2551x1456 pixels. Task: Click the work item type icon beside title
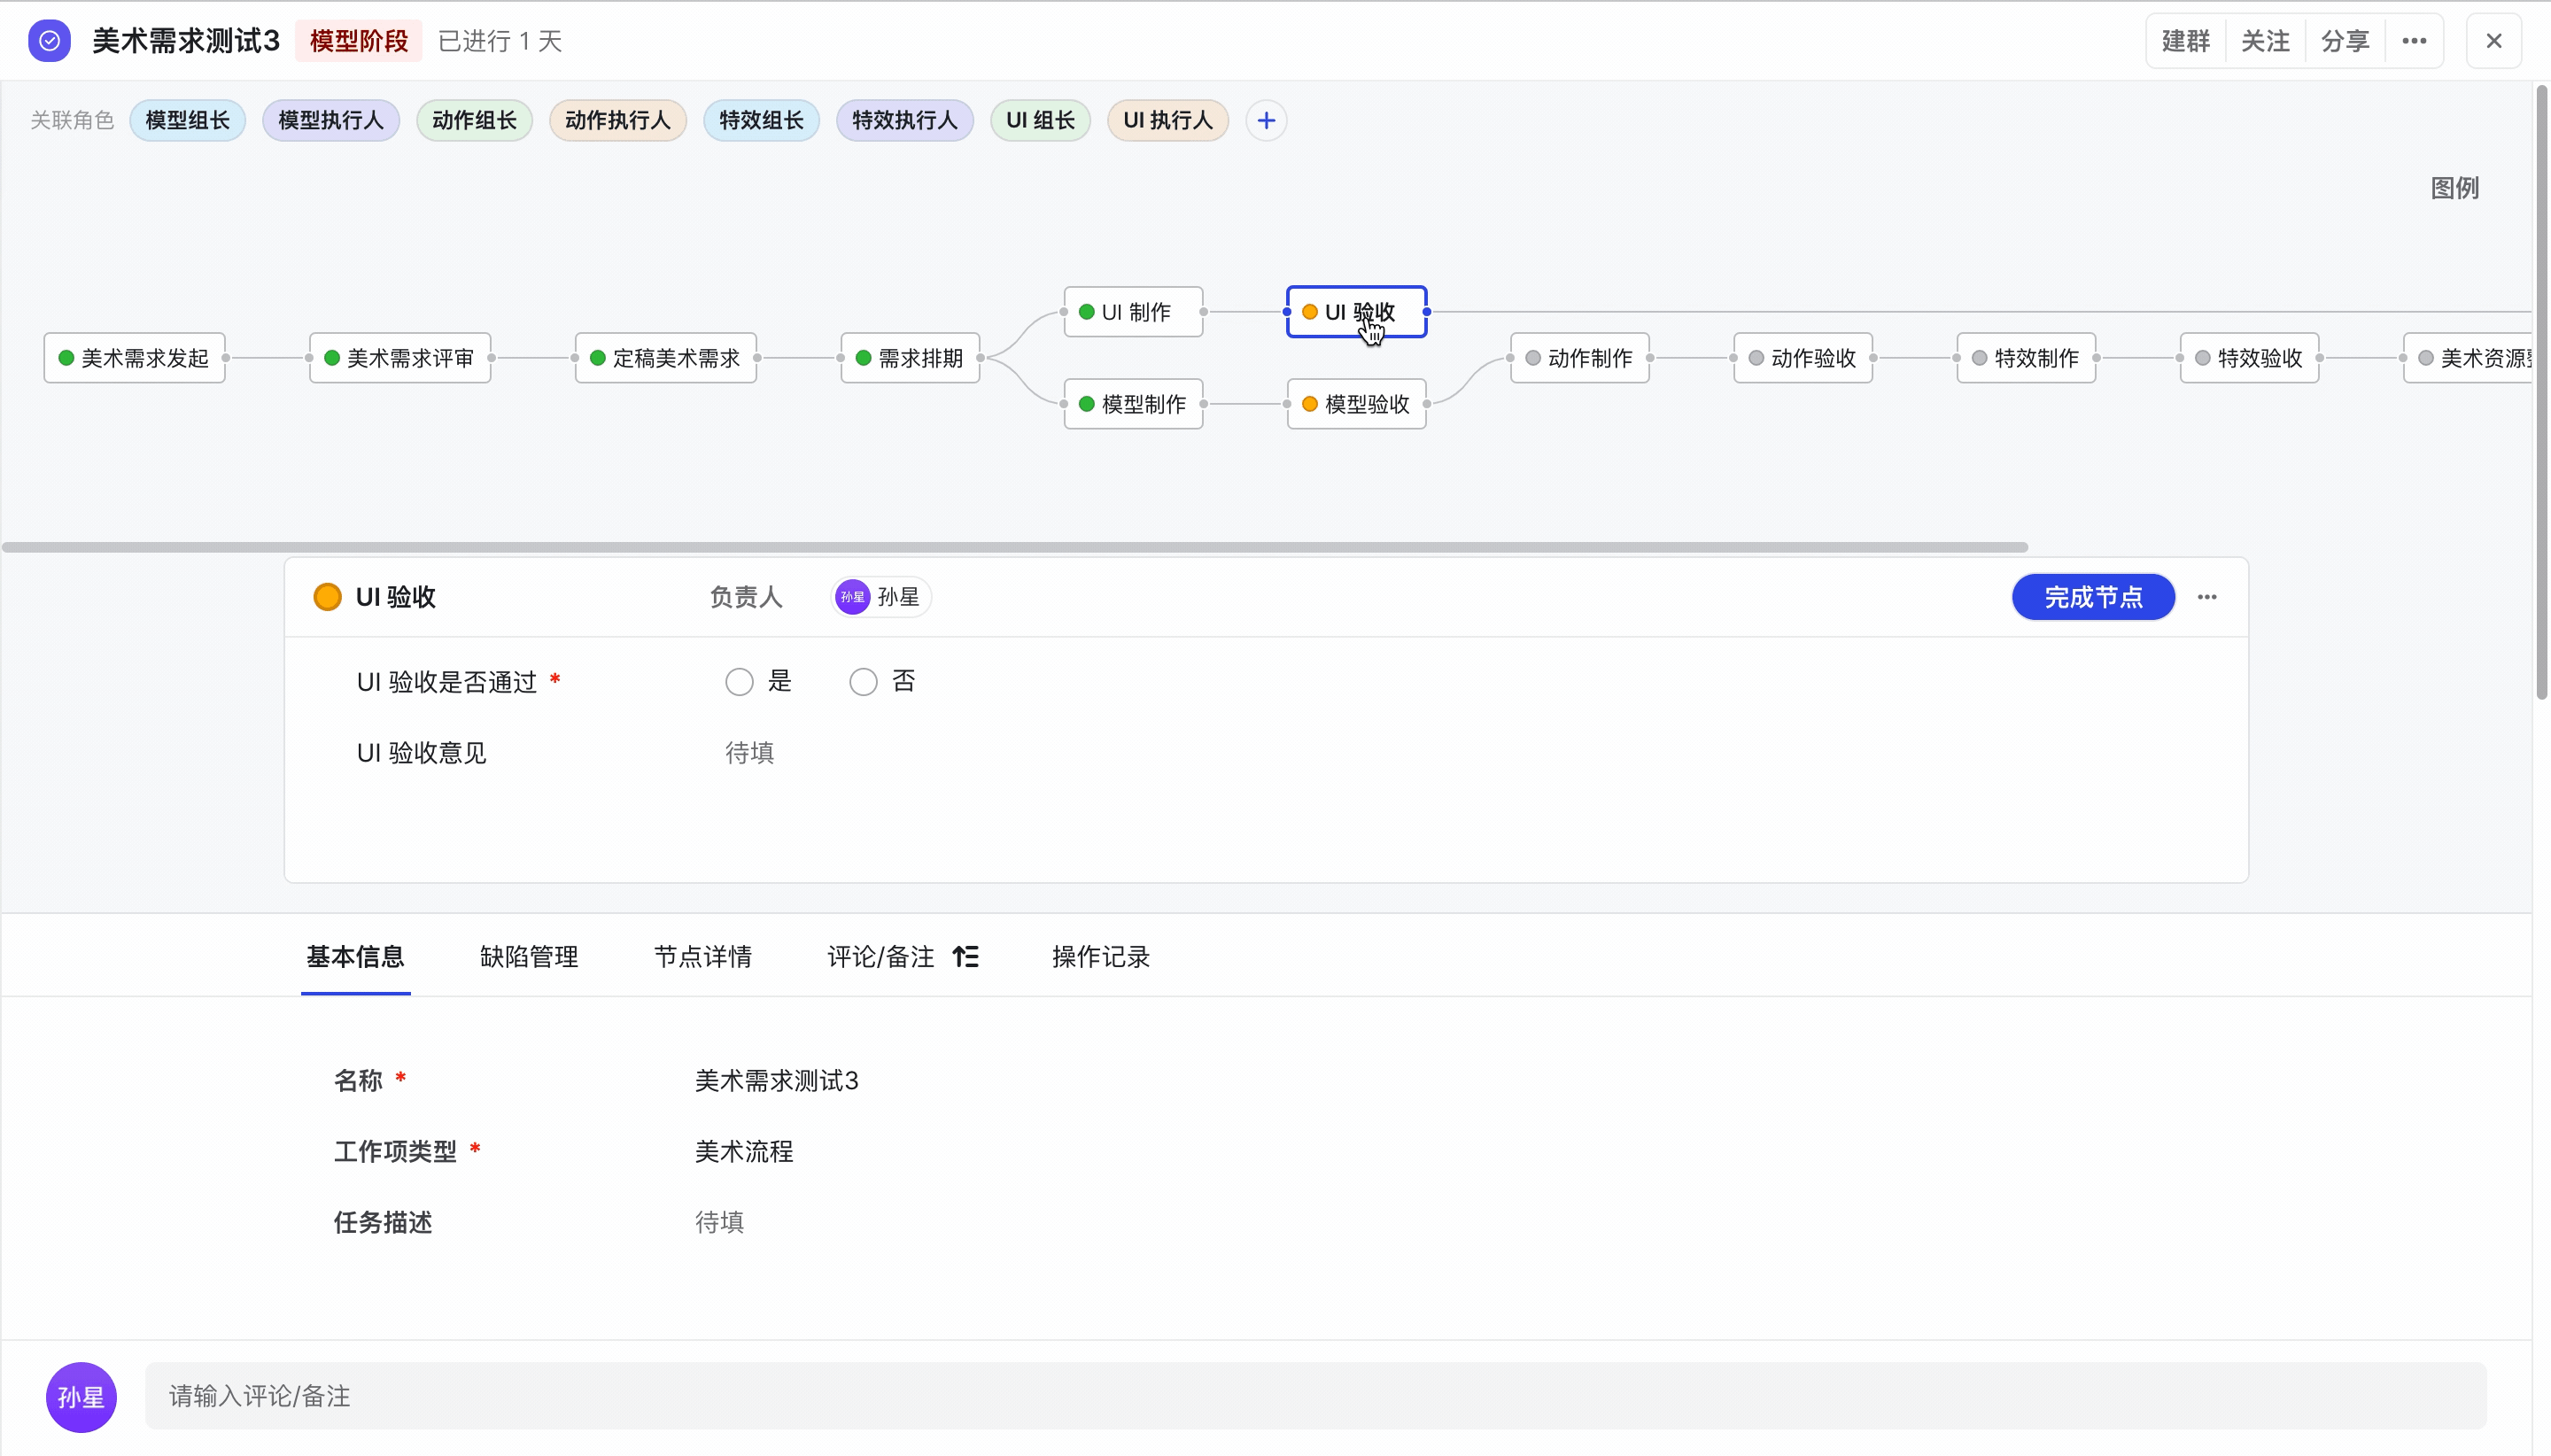point(49,41)
